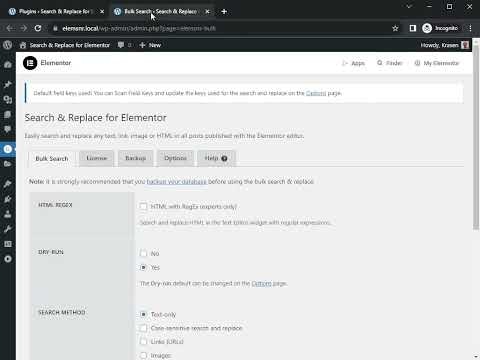Open a new browser tab with plus
480x360 pixels.
pyautogui.click(x=224, y=11)
